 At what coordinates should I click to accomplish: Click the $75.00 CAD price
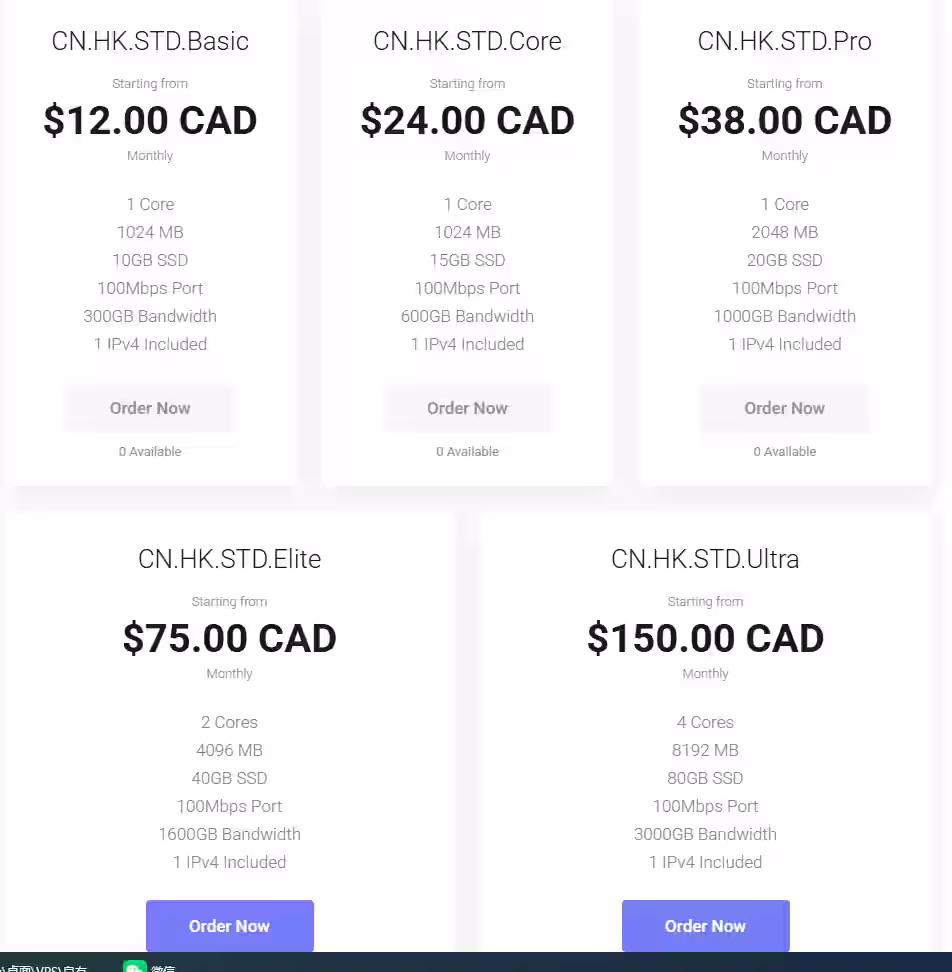pyautogui.click(x=229, y=638)
